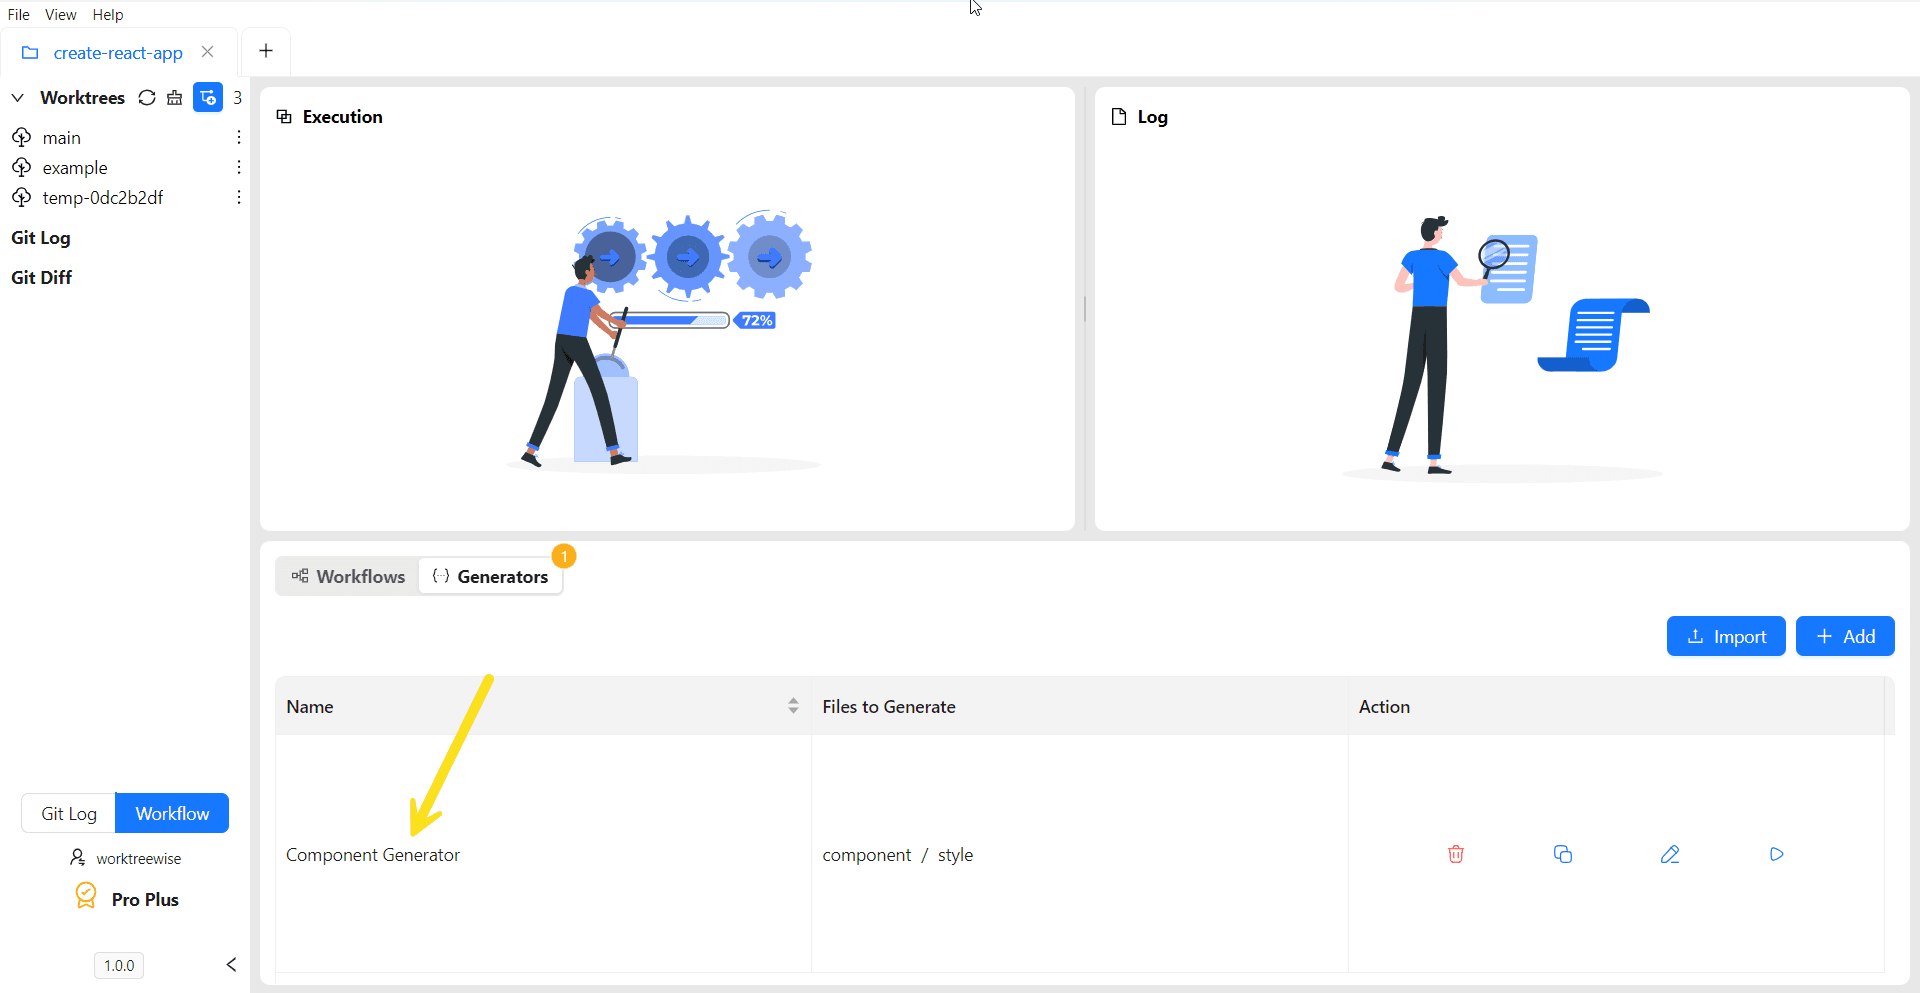Viewport: 1920px width, 993px height.
Task: Delete the Component Generator
Action: point(1455,854)
